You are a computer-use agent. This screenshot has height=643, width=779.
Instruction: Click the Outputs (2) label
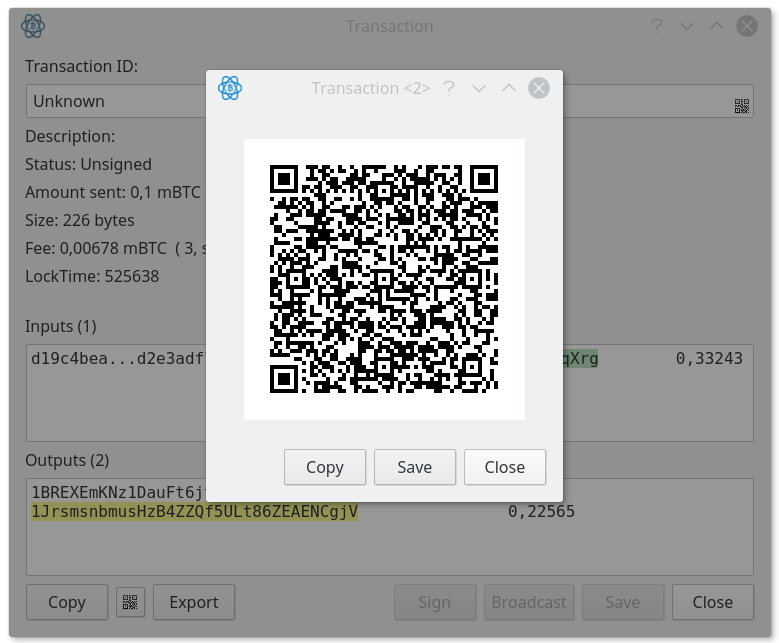point(67,461)
